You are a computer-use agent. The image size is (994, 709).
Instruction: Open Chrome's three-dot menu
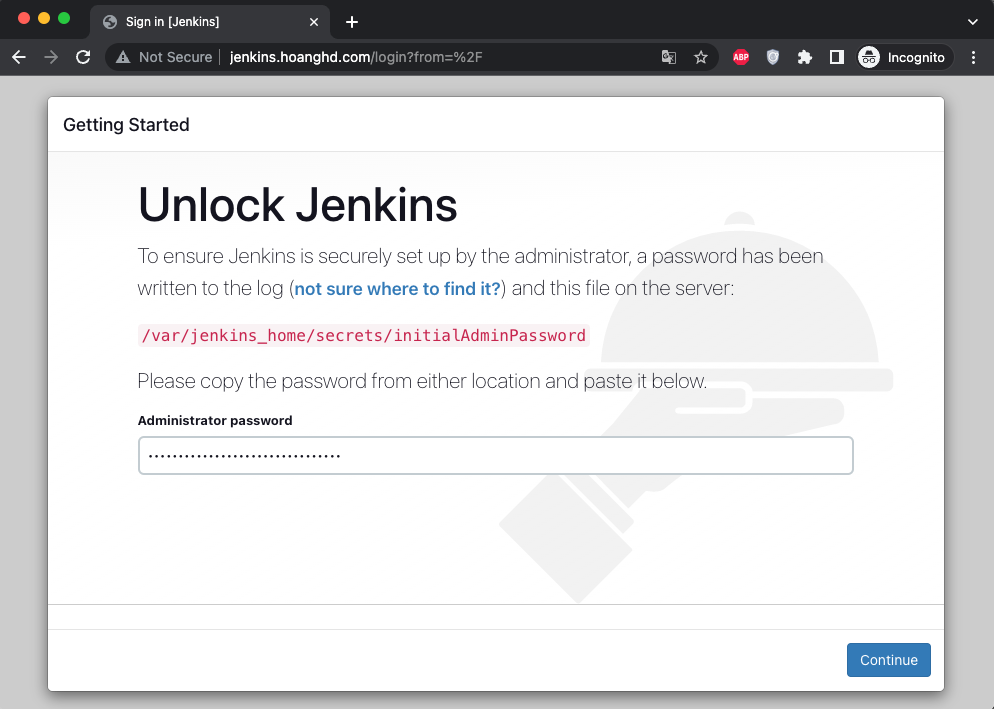[973, 57]
